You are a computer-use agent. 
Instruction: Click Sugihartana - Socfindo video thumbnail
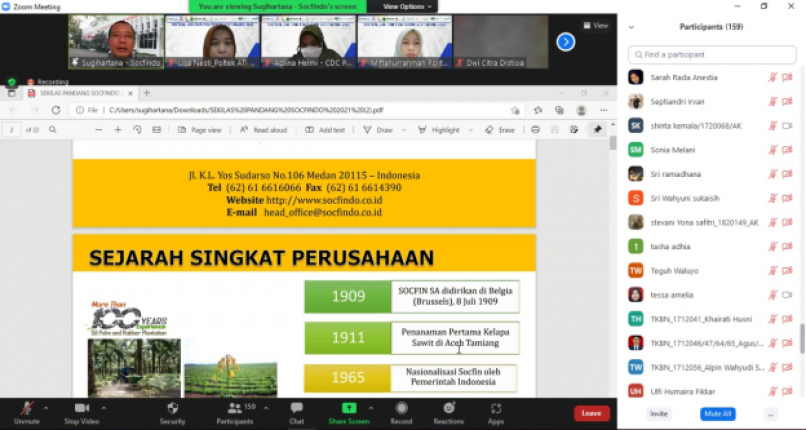tap(117, 42)
